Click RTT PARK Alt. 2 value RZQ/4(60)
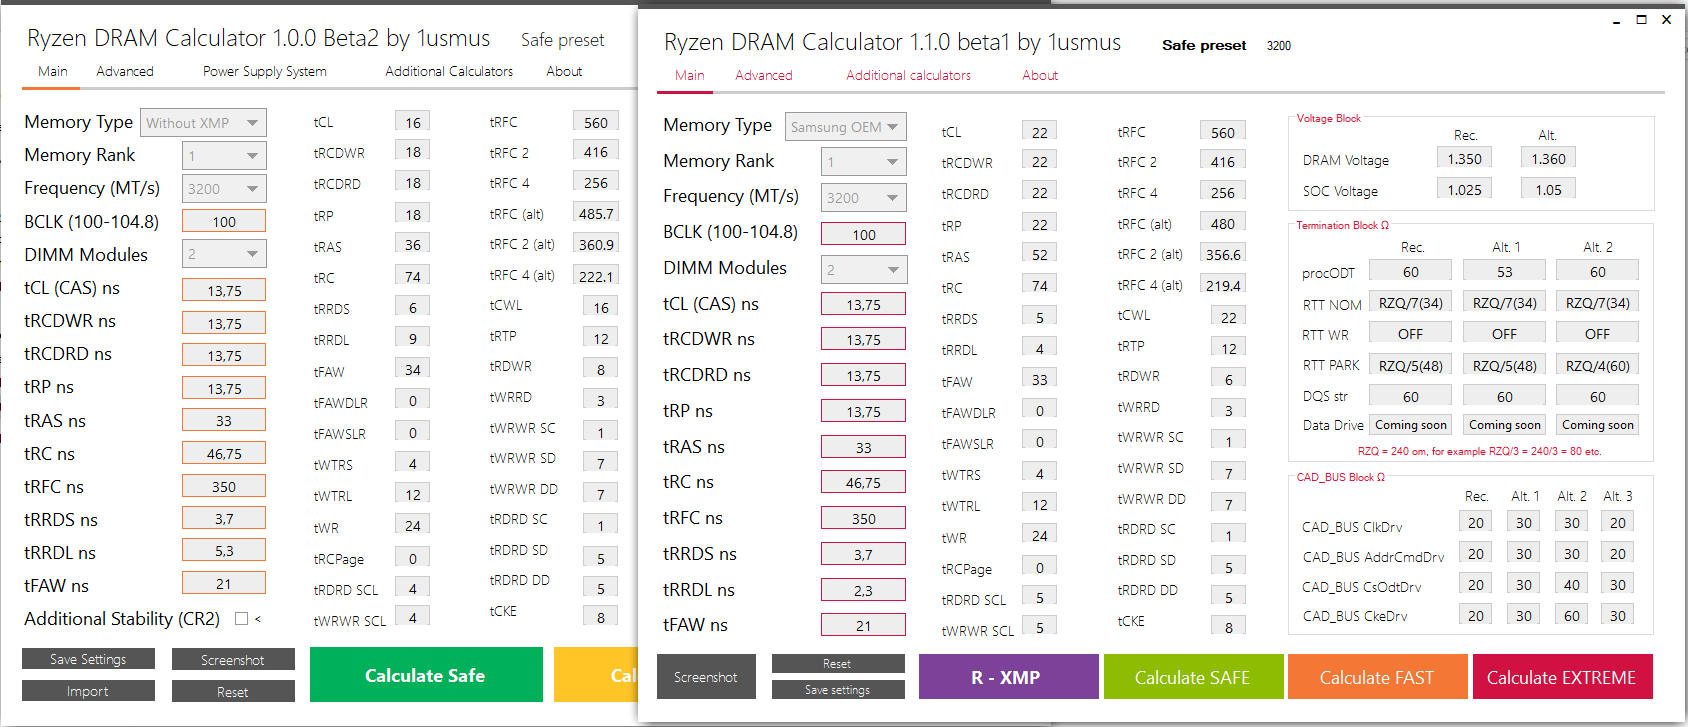1688x727 pixels. coord(1598,365)
